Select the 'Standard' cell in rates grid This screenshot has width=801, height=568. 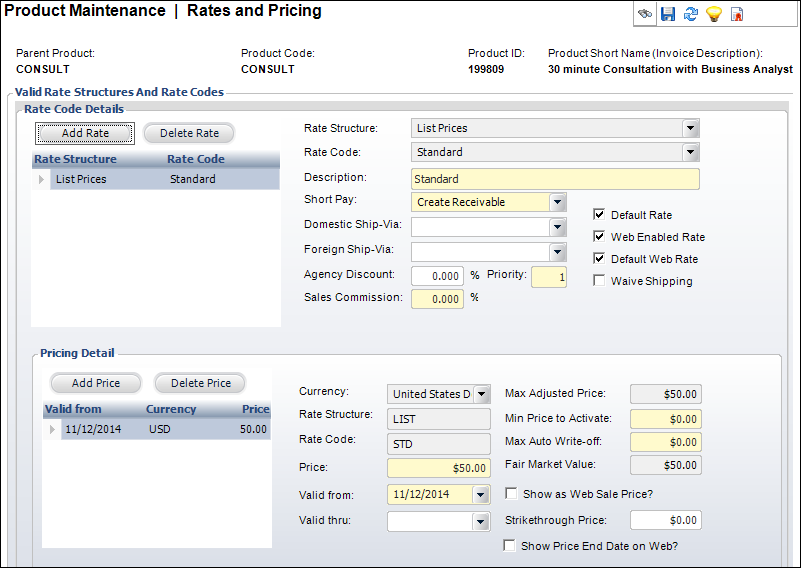coord(193,179)
